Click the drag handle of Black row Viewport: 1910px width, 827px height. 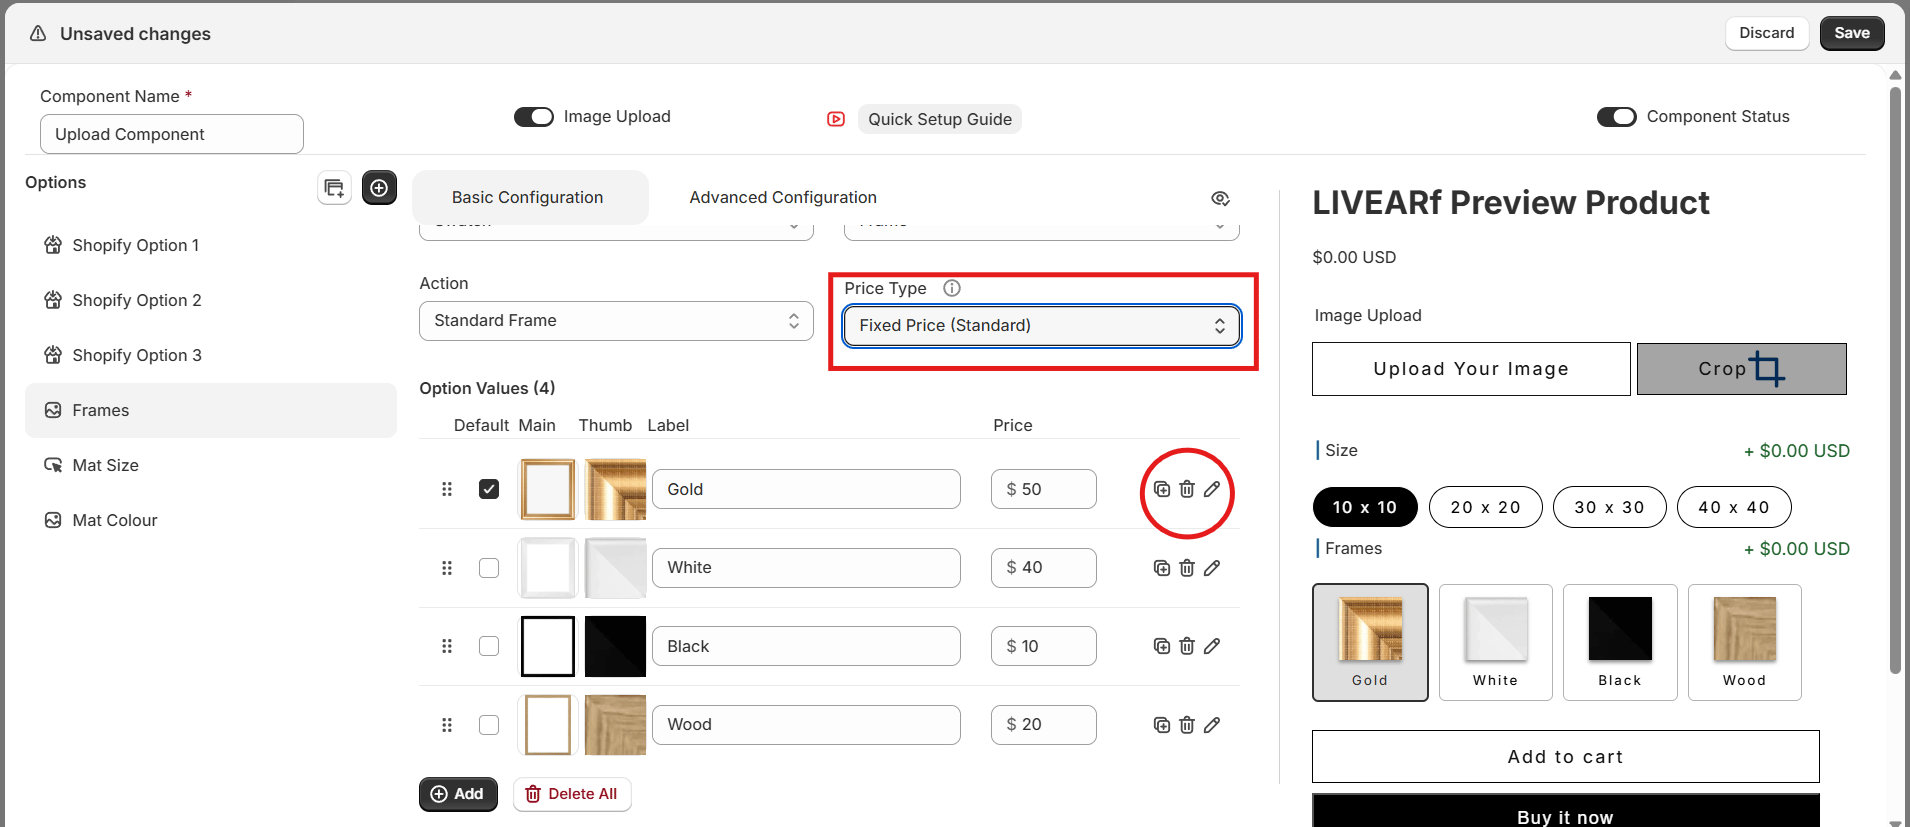pyautogui.click(x=447, y=646)
